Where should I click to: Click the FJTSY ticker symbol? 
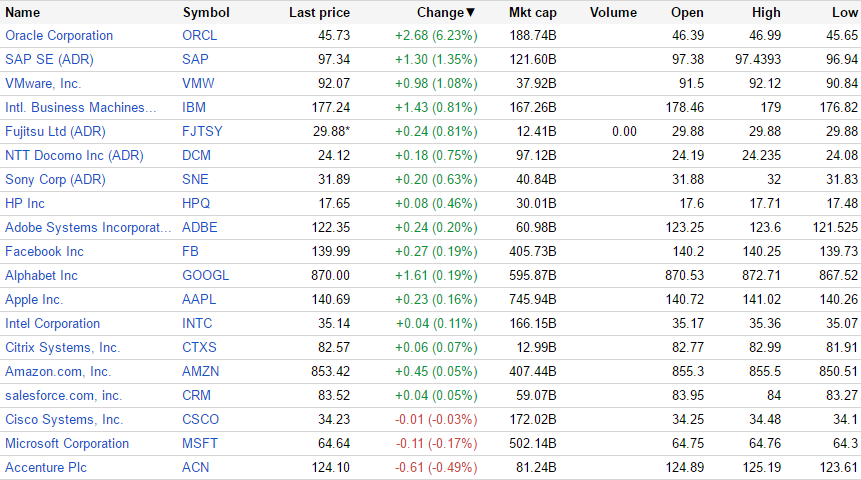202,132
